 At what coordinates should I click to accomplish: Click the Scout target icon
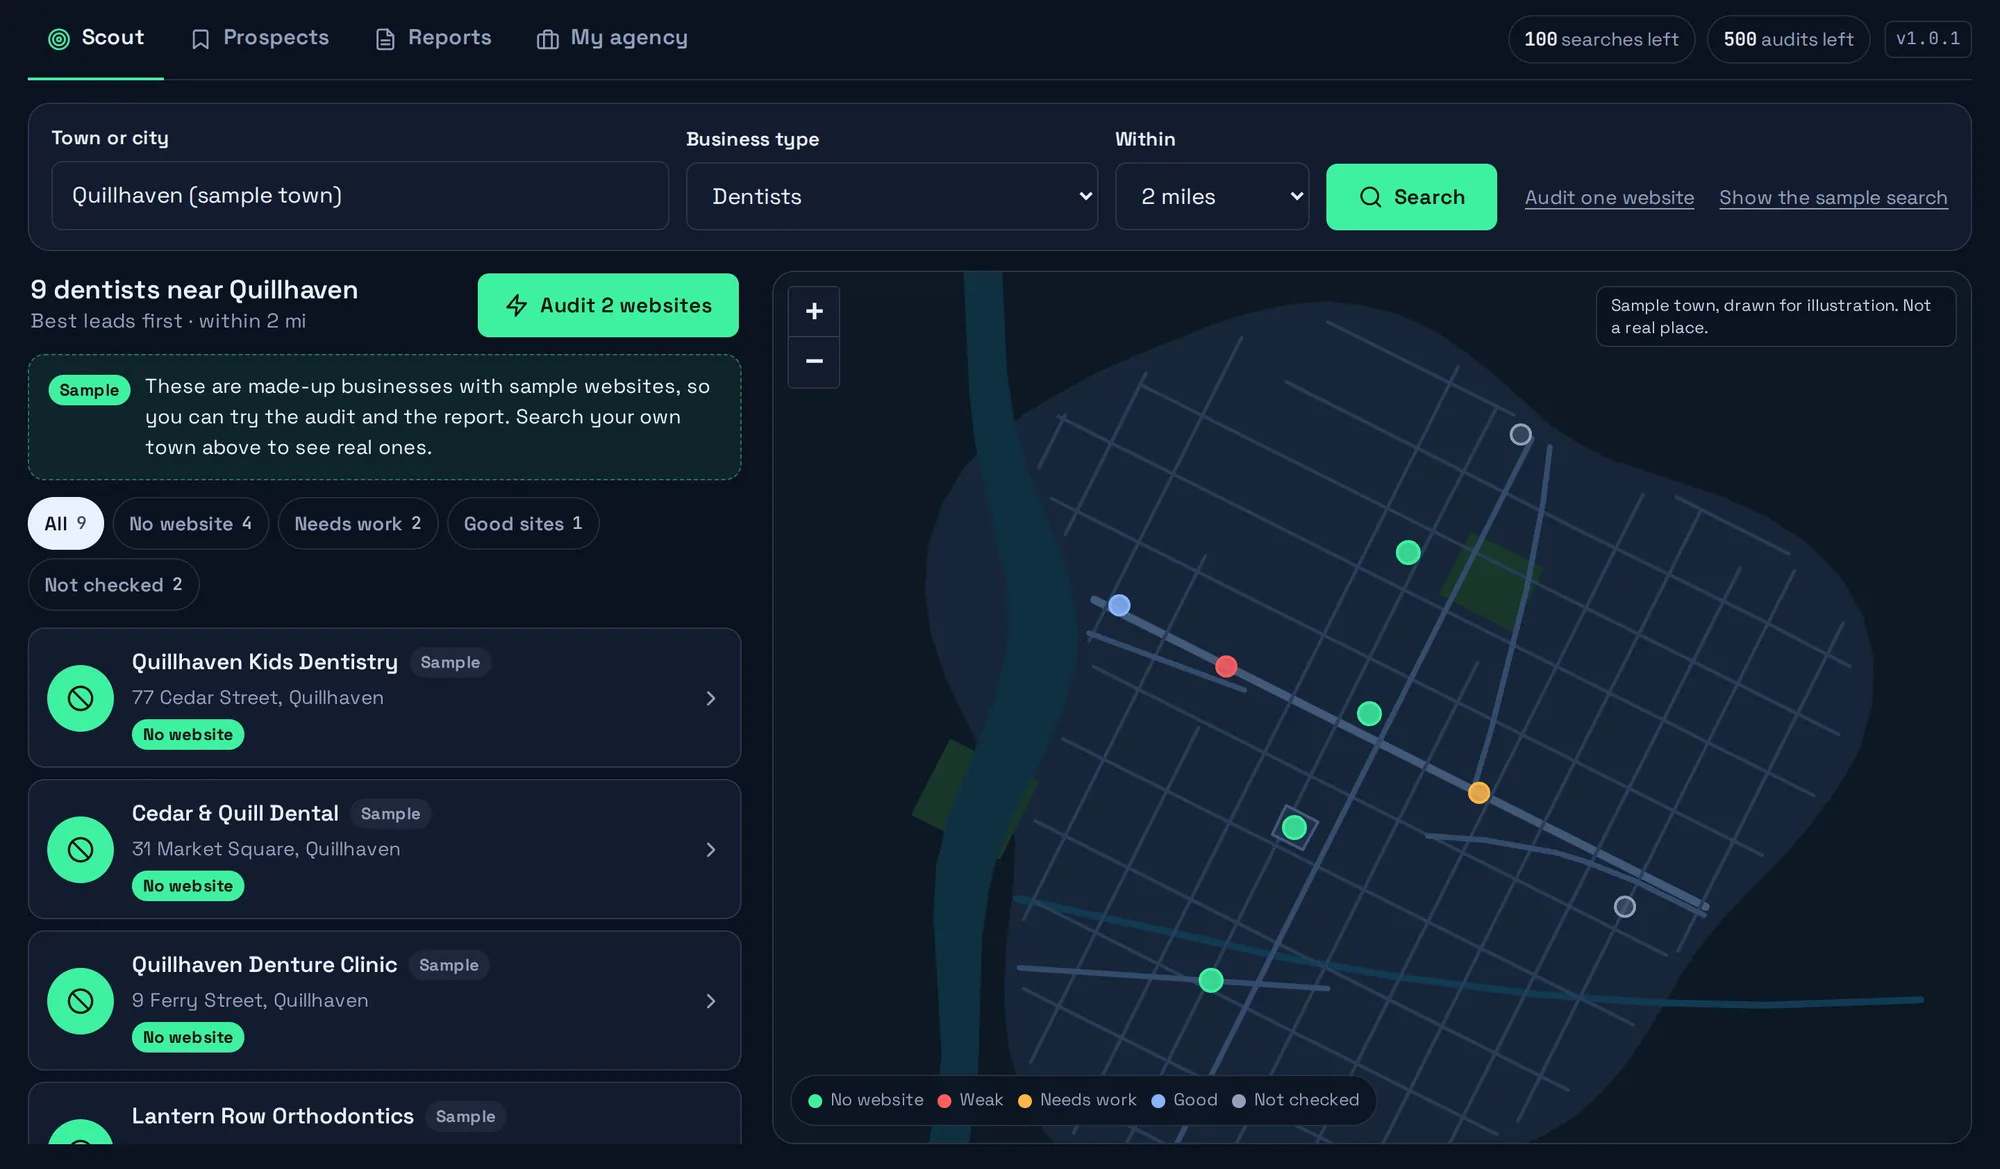tap(59, 39)
